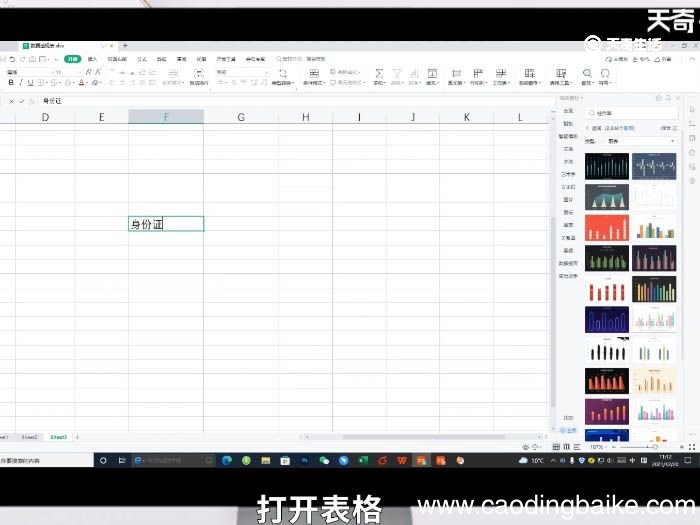Choose the waveform chart thumbnail on blue

click(654, 166)
